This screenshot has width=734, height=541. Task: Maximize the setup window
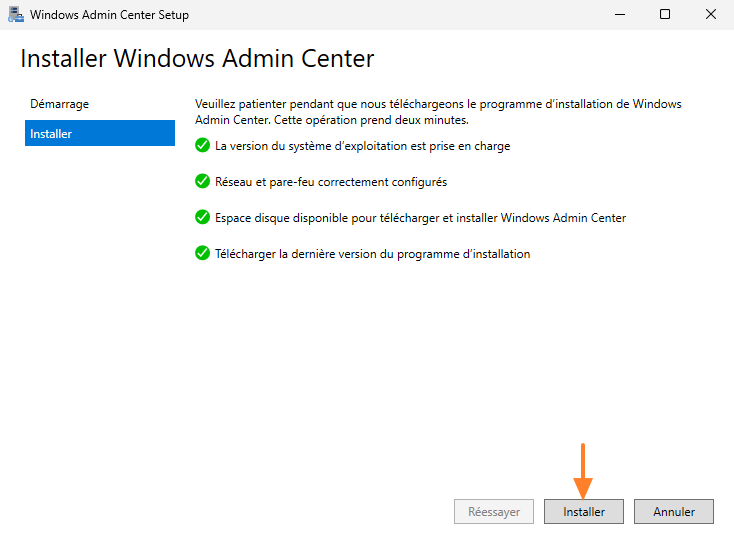(665, 15)
